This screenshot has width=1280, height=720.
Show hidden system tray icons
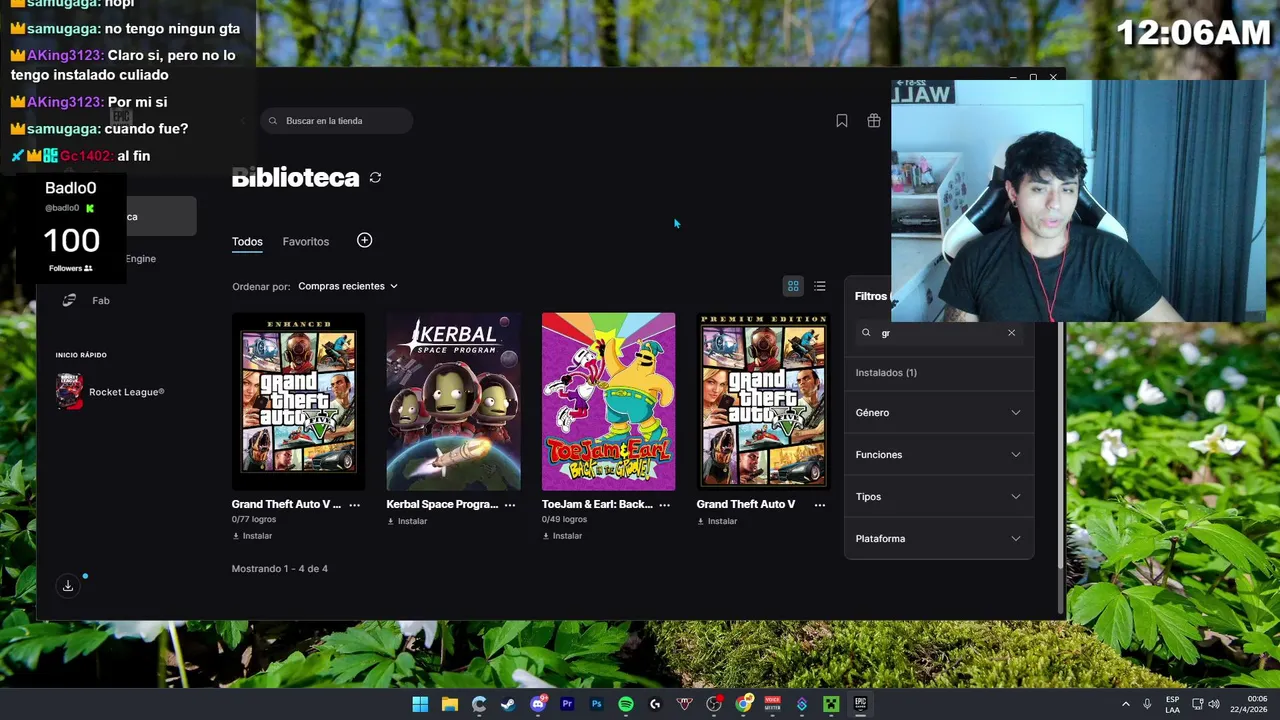click(x=1125, y=704)
